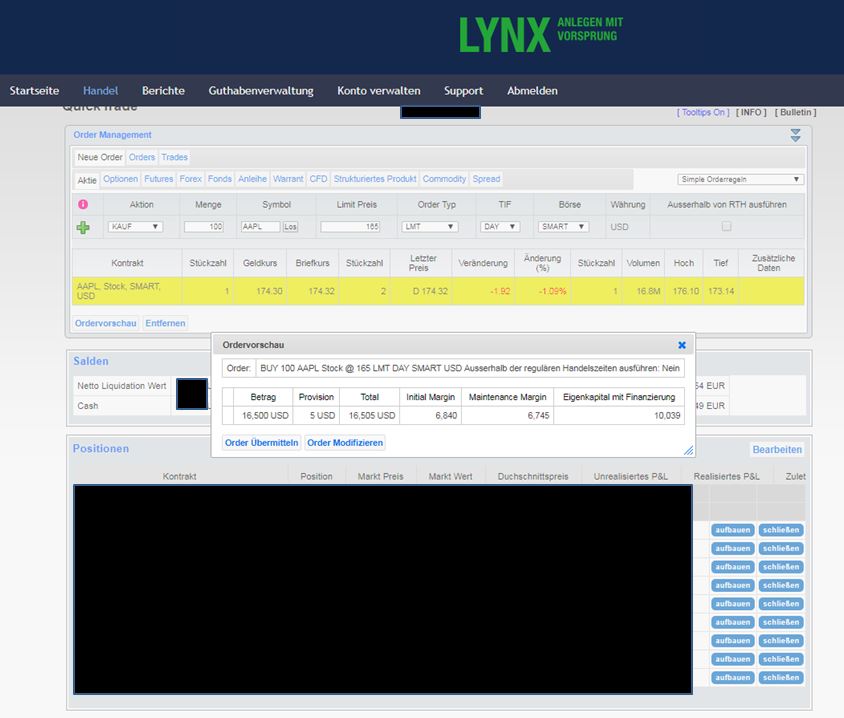
Task: Click Order Übermitteln button
Action: [262, 442]
